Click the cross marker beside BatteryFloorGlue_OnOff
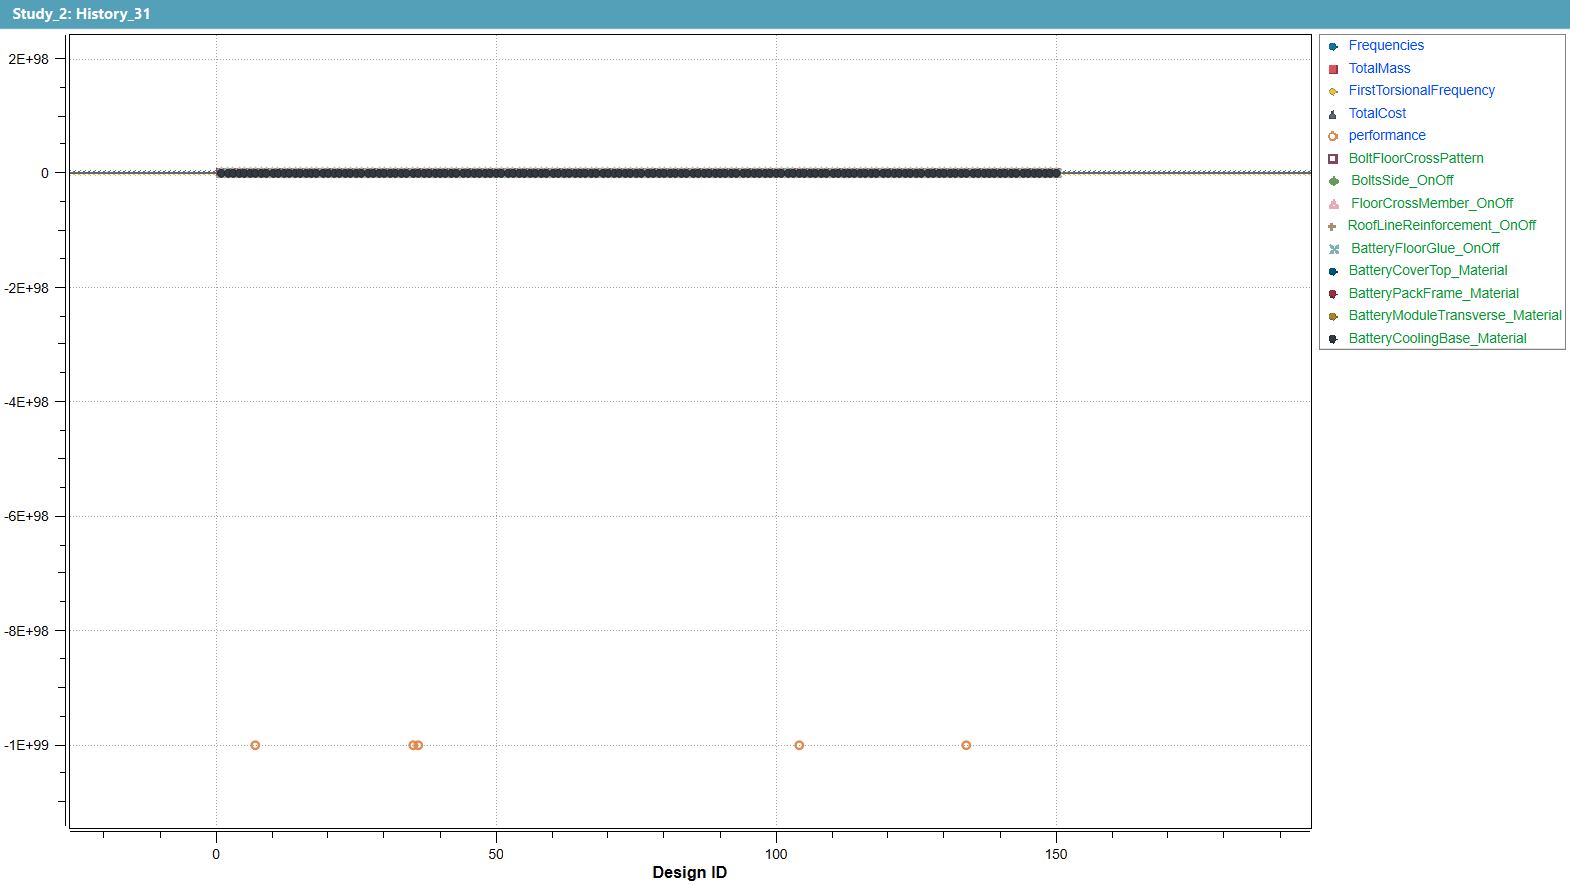Screen dimensions: 1570x885 [1334, 249]
